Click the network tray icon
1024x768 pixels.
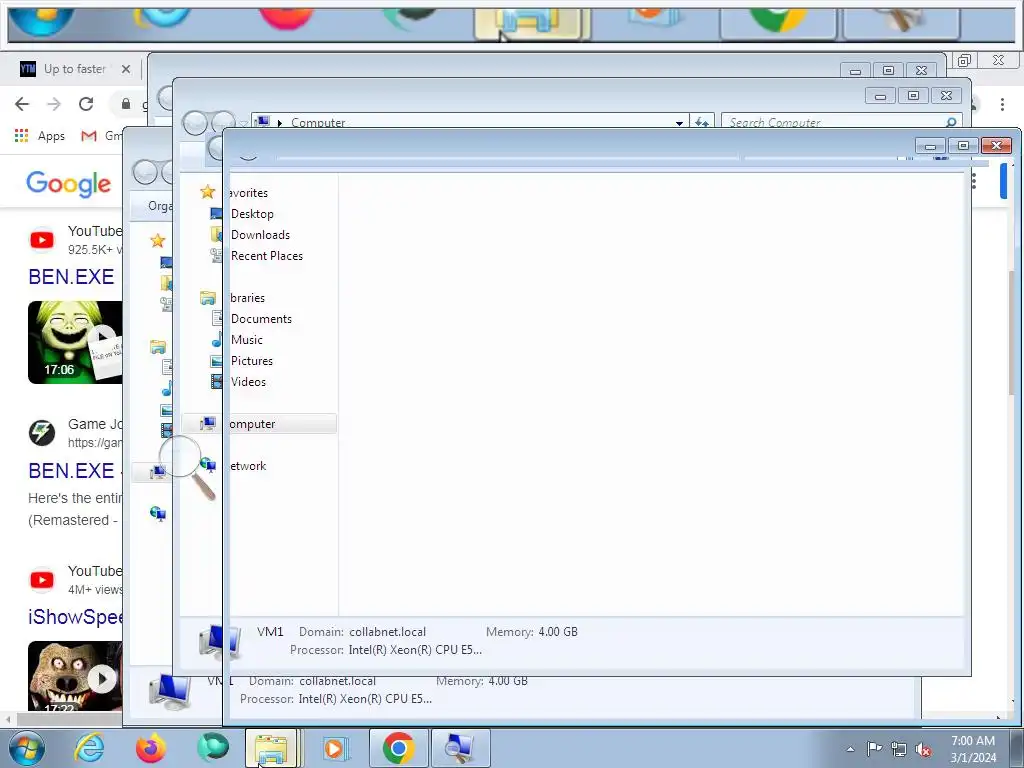899,749
